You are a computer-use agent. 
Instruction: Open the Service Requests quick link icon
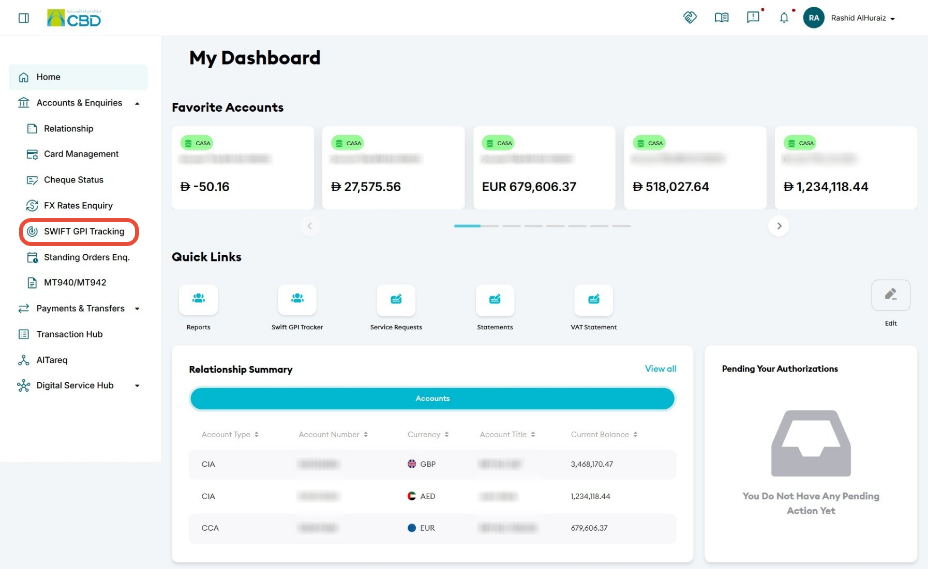(x=396, y=300)
